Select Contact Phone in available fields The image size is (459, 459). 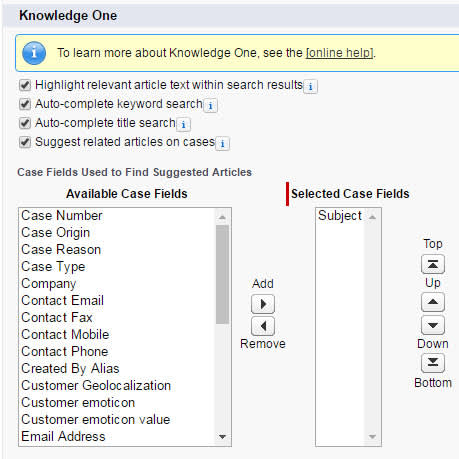coord(117,352)
